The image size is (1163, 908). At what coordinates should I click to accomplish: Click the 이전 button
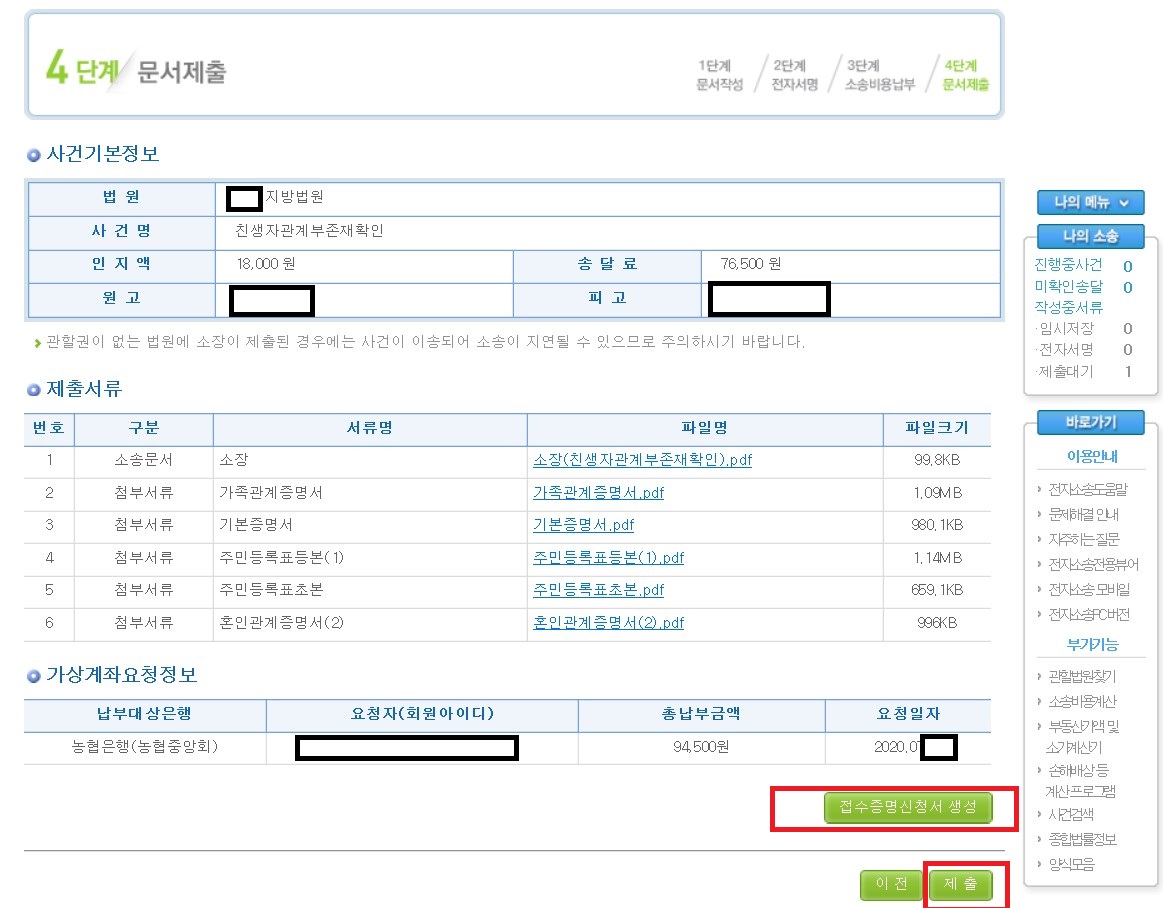point(891,884)
